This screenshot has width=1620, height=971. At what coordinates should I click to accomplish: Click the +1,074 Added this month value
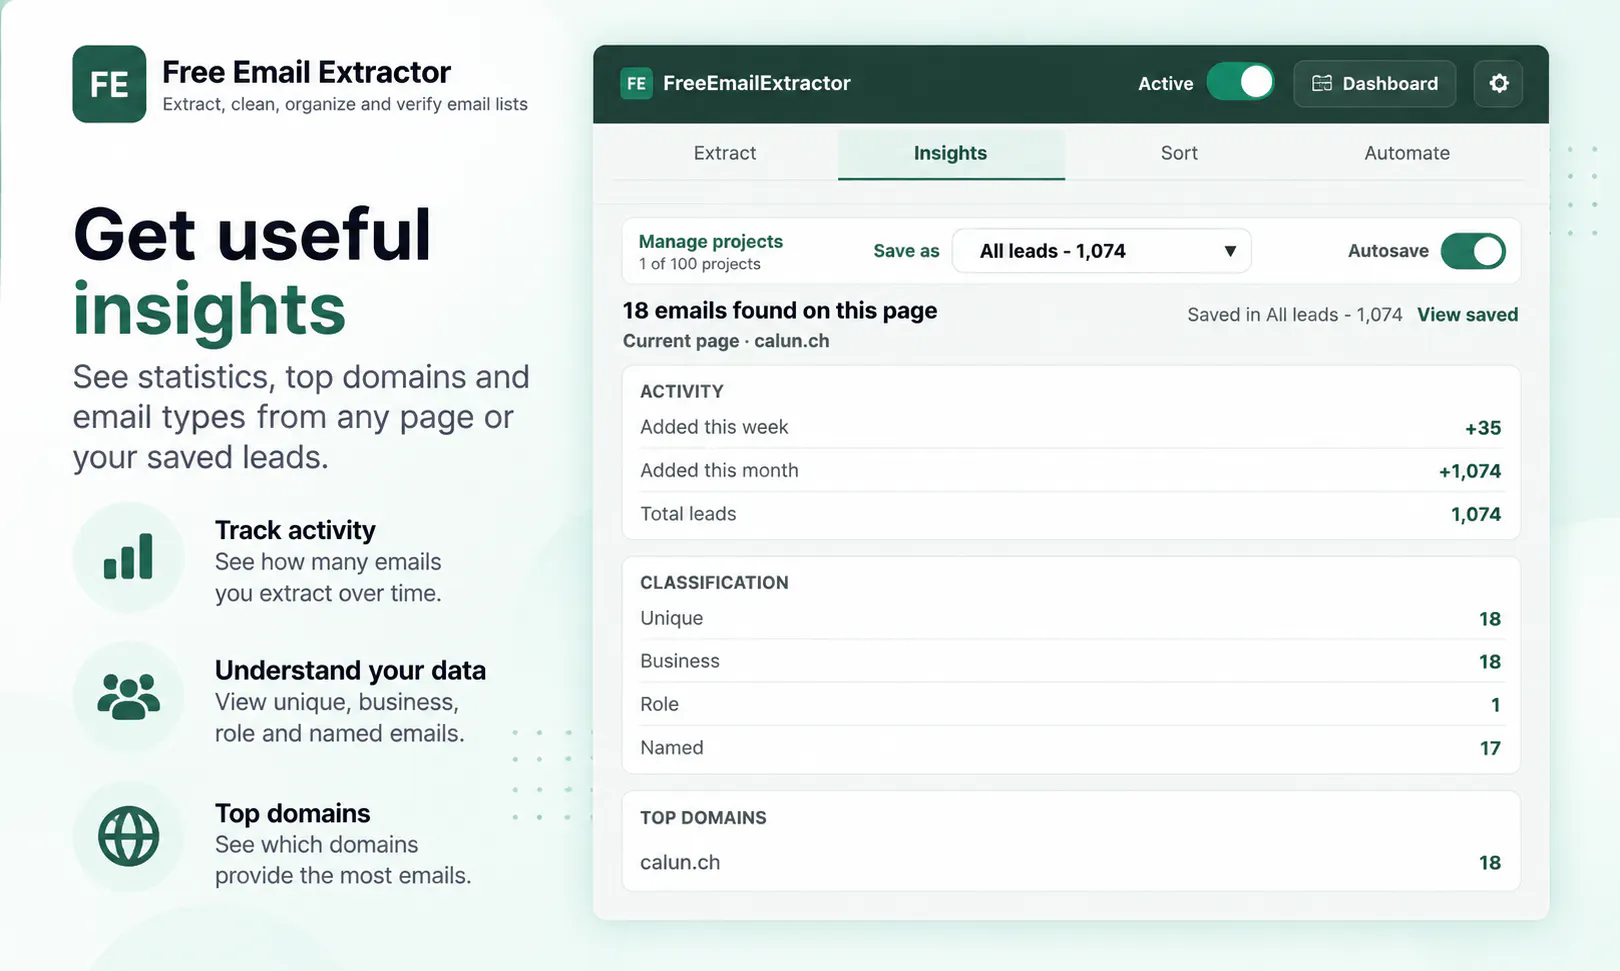pos(1470,471)
